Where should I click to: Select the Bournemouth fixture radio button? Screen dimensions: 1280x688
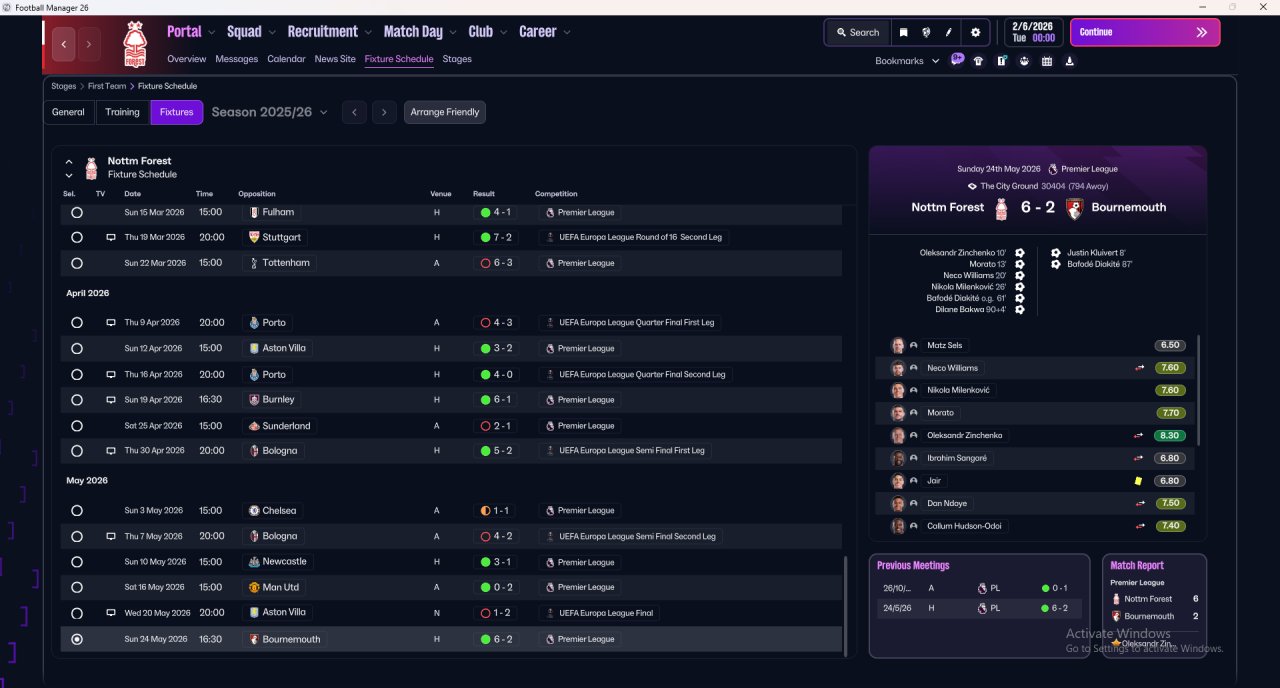(77, 639)
